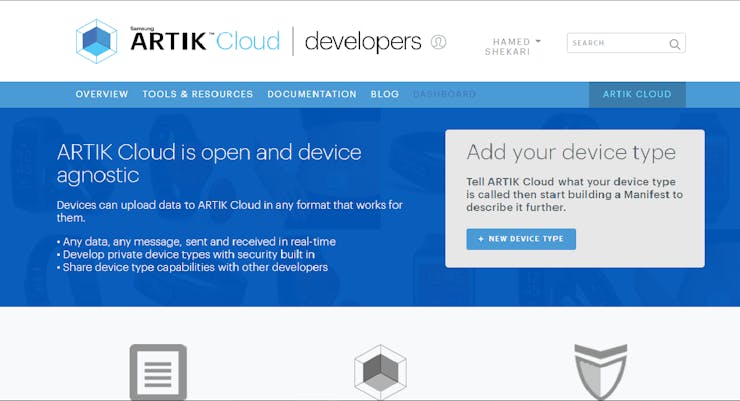740x401 pixels.
Task: Click the ARTIK CLOUD nav button
Action: (x=637, y=94)
